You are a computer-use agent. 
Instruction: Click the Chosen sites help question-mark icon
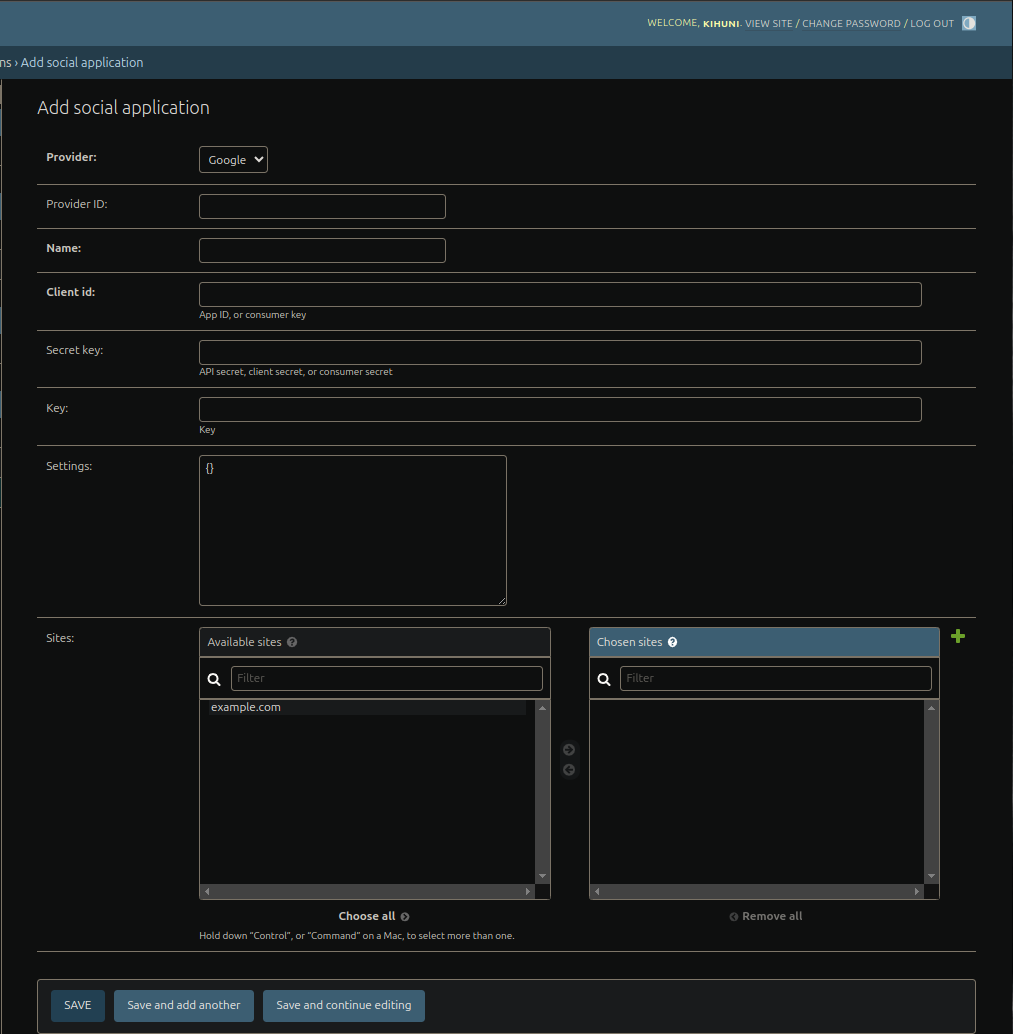pyautogui.click(x=672, y=642)
